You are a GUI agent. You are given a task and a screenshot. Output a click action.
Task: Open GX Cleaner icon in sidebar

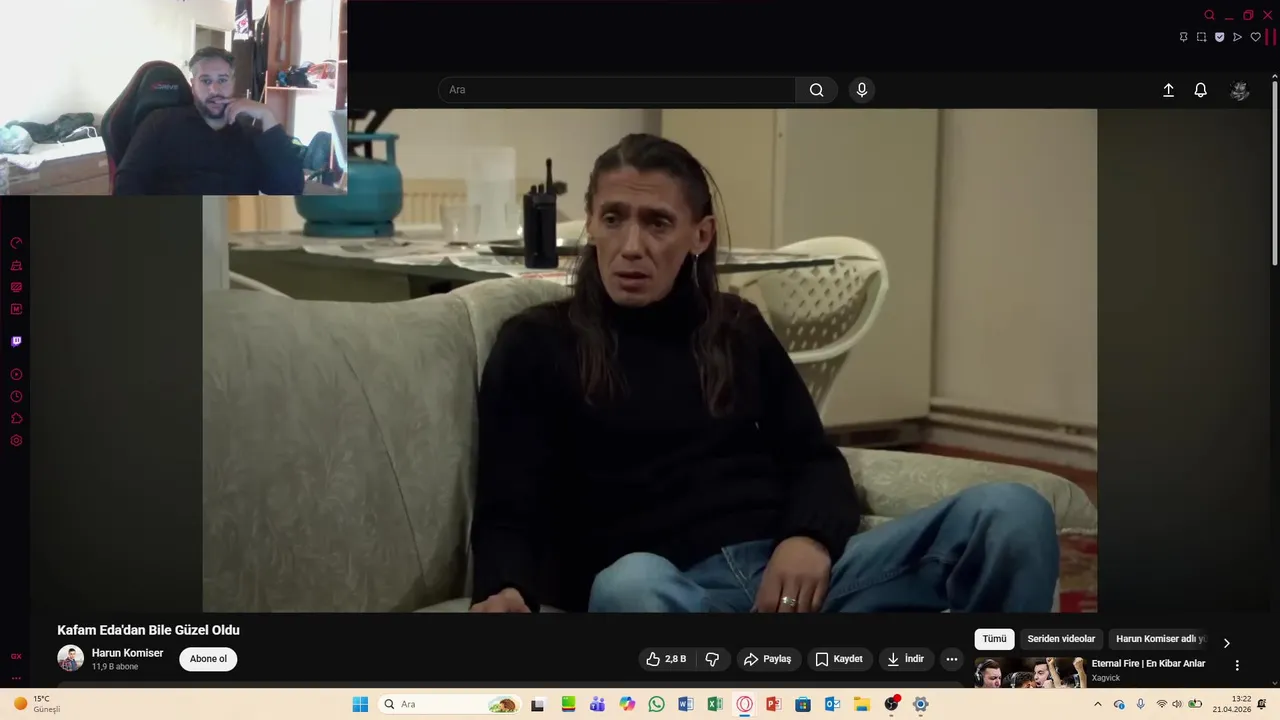pyautogui.click(x=16, y=265)
